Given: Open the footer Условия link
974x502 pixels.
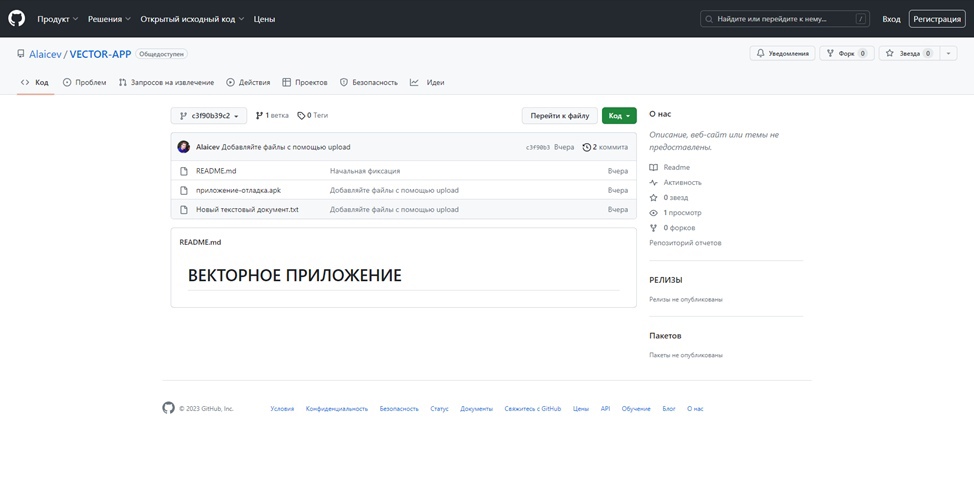Looking at the screenshot, I should coord(282,409).
